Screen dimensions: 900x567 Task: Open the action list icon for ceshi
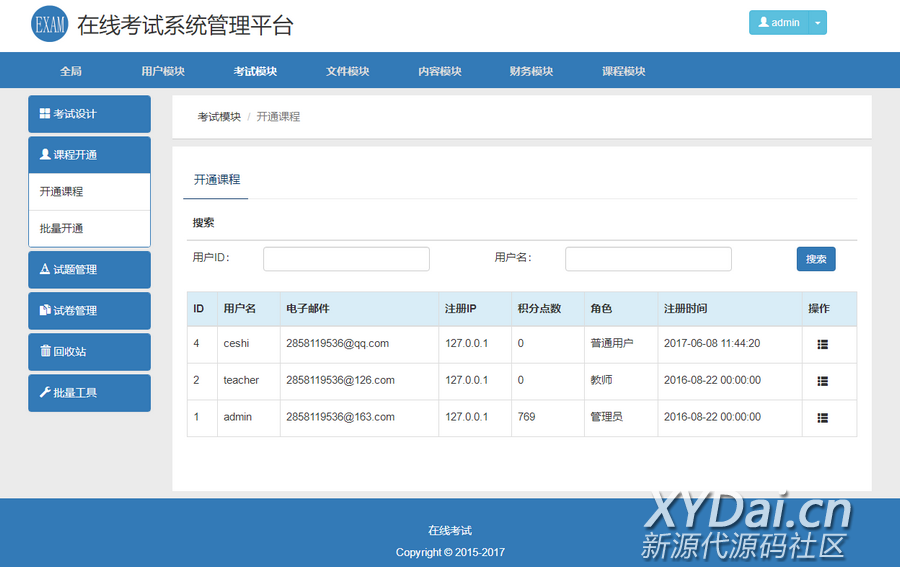click(x=822, y=344)
